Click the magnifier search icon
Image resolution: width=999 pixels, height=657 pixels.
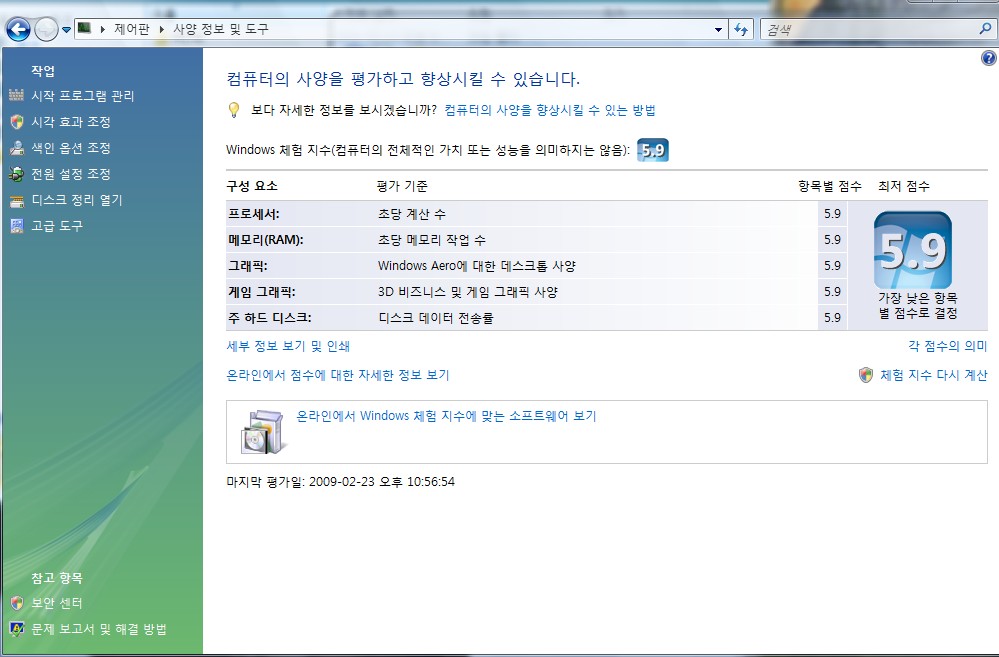pos(986,29)
